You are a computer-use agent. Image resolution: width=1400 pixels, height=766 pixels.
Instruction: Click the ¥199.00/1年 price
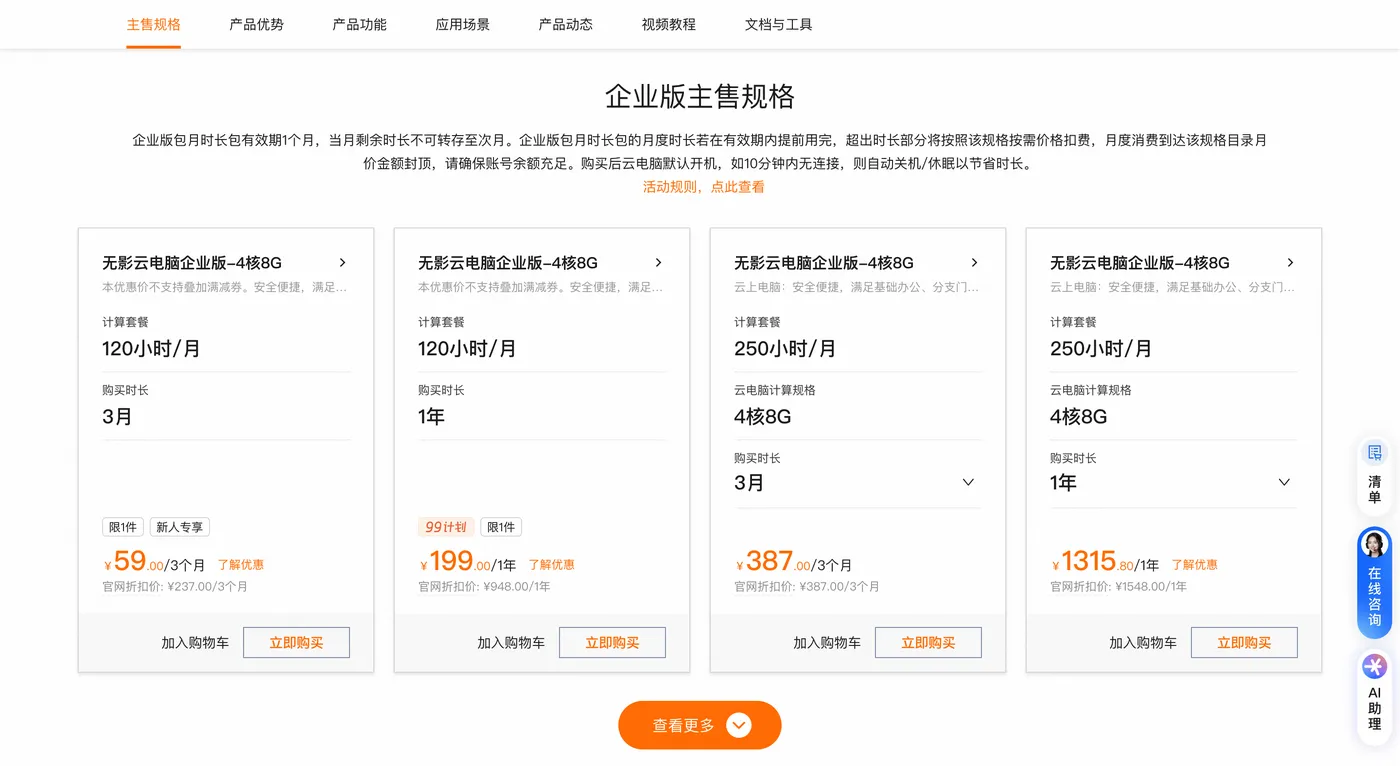[468, 562]
